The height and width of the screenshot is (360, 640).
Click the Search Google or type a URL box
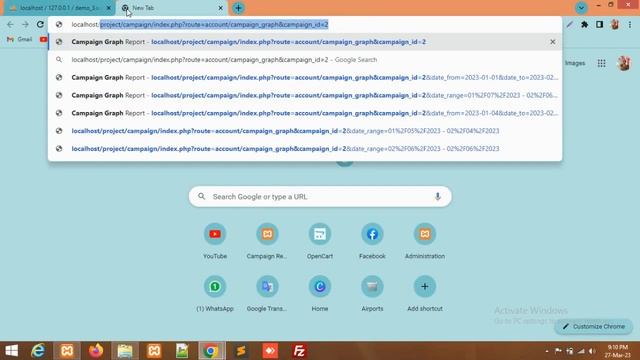tap(320, 197)
